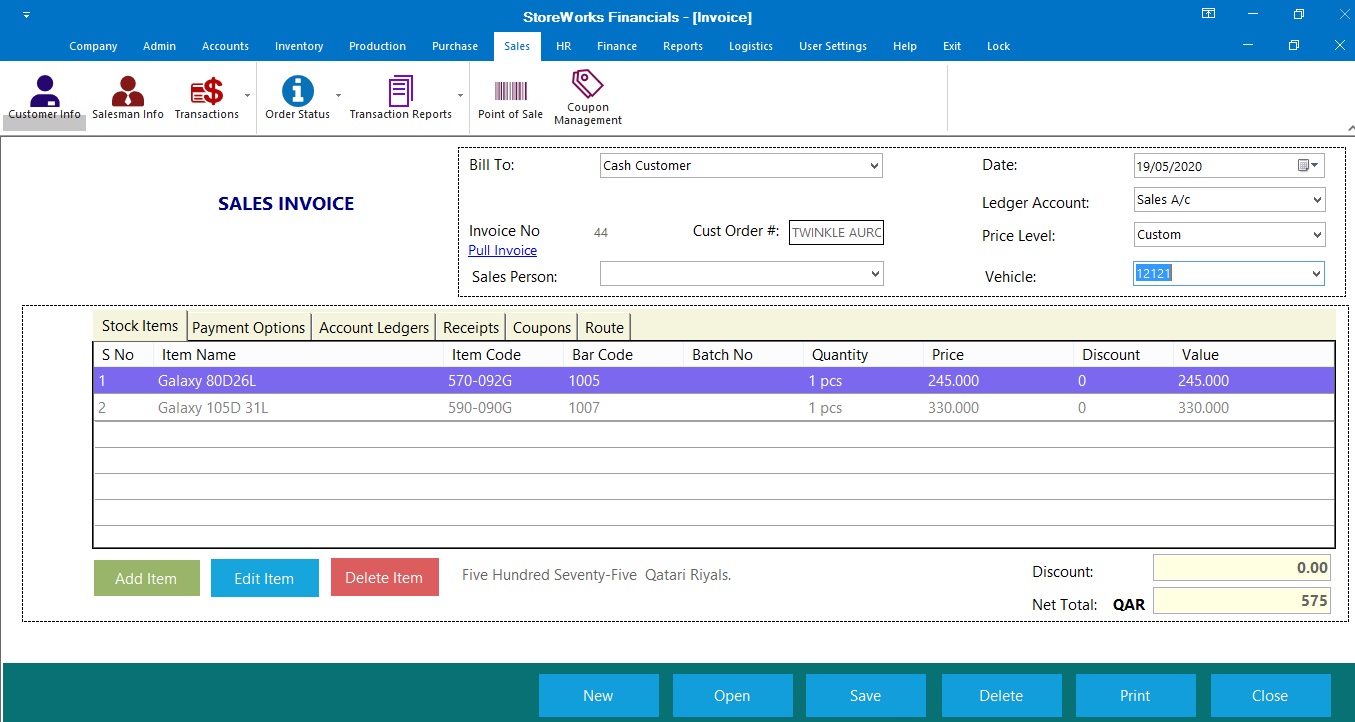Open Logistics menu

pos(751,46)
